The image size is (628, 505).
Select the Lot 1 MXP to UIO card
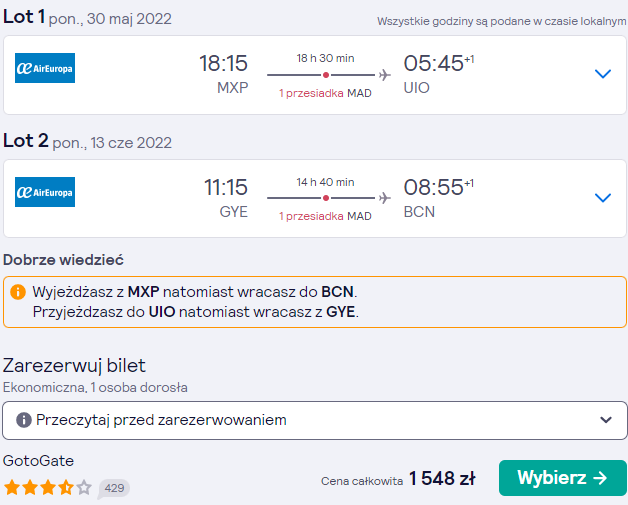[315, 75]
